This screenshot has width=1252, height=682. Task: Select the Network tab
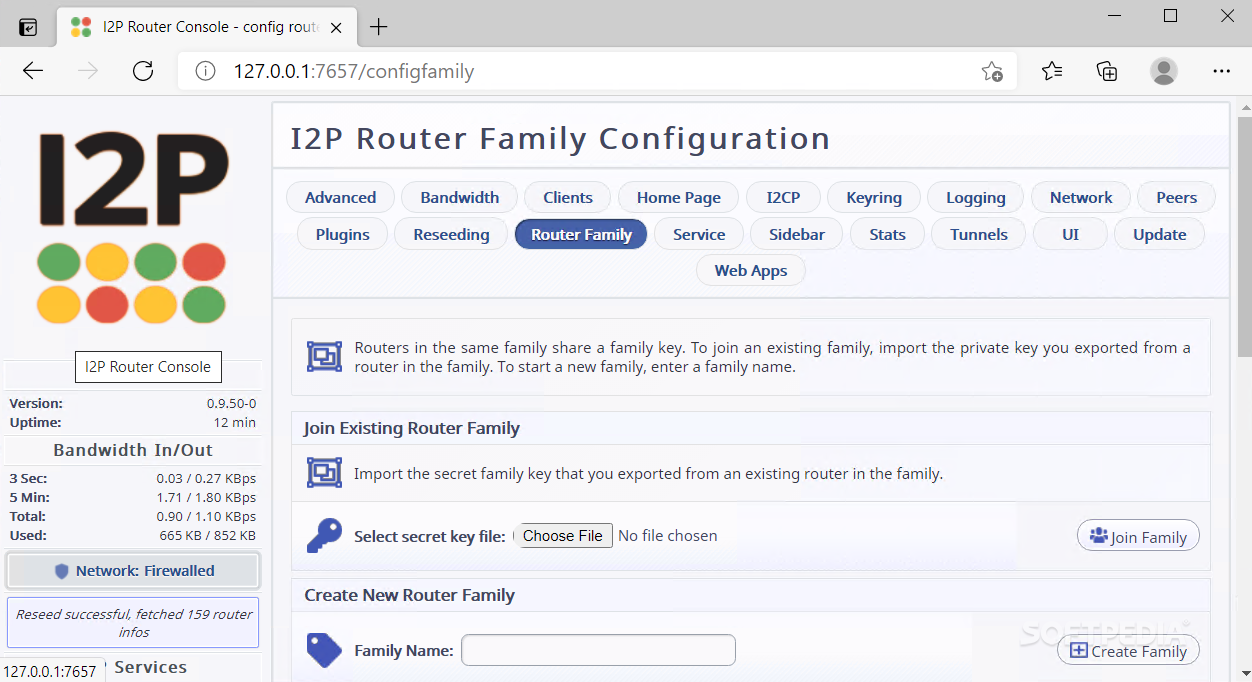(x=1081, y=198)
